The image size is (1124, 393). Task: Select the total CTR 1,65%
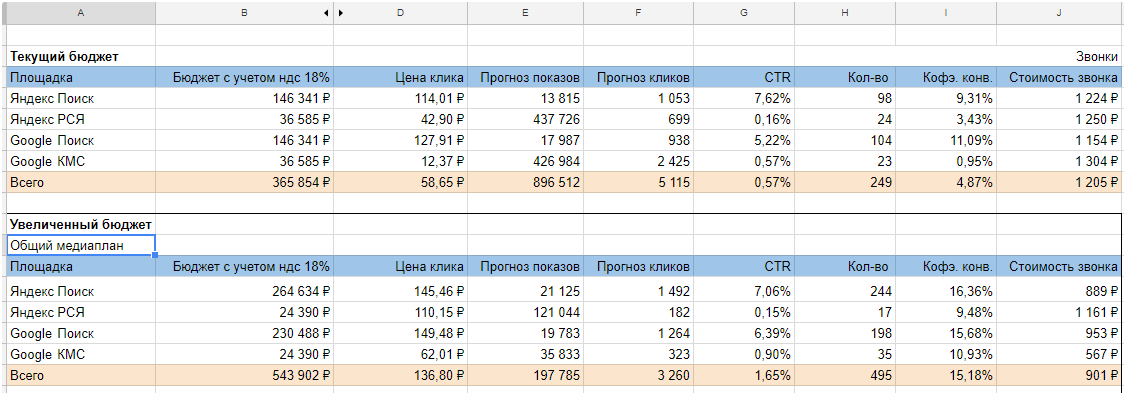pyautogui.click(x=744, y=376)
